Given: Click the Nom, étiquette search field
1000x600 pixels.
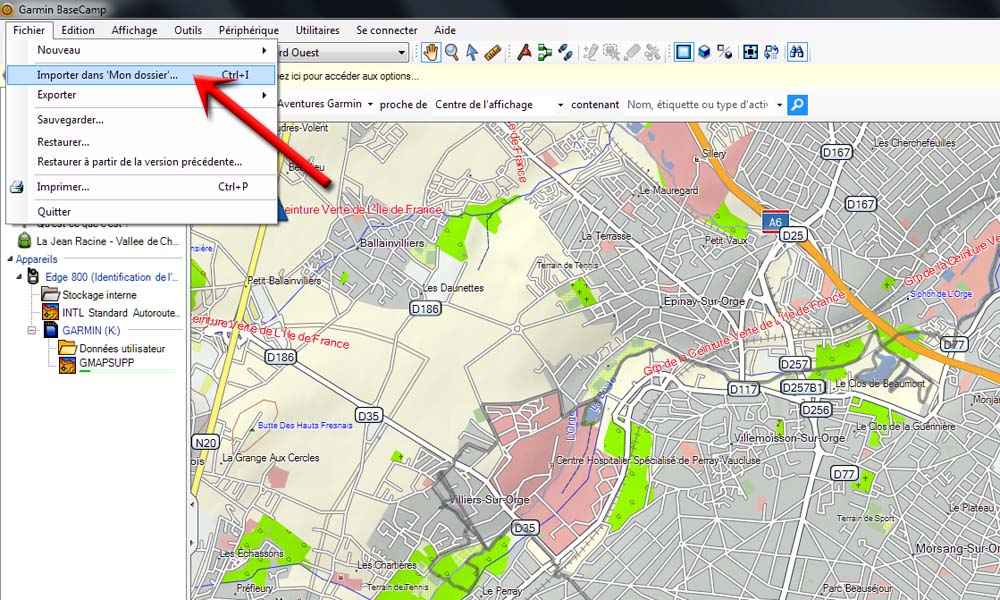Looking at the screenshot, I should pos(698,105).
